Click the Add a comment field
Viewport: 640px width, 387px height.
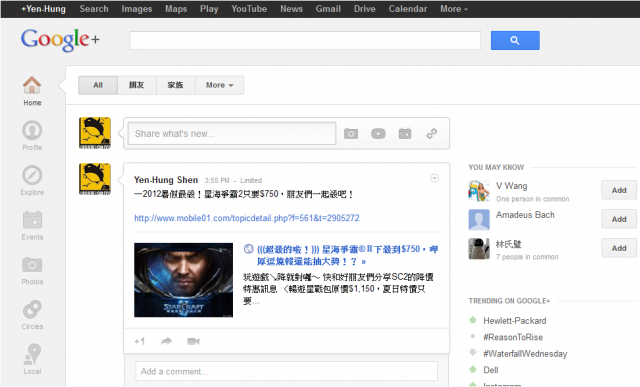(287, 371)
